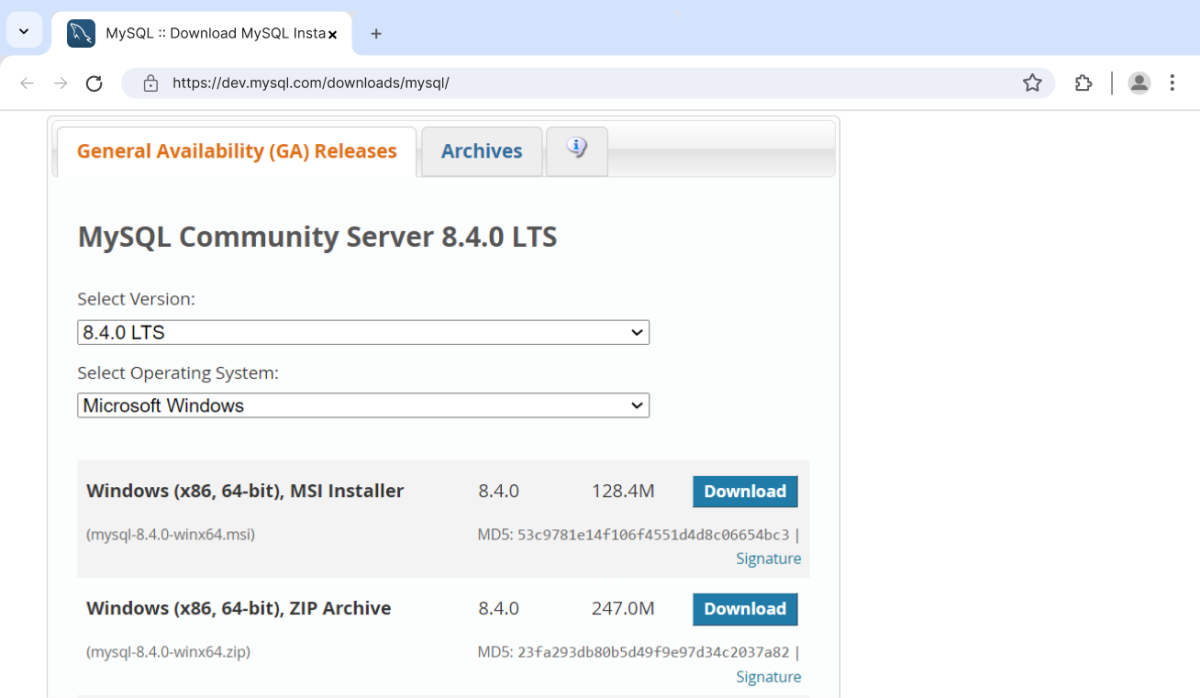Open the Signature link for the ZIP archive

768,676
